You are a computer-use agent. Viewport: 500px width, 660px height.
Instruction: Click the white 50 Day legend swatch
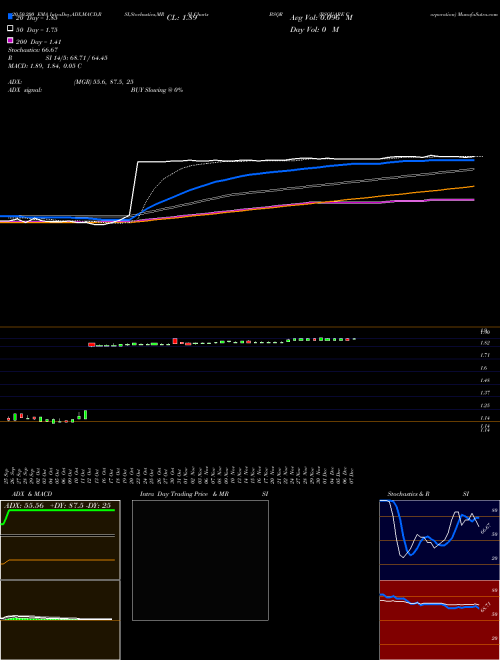pos(10,28)
